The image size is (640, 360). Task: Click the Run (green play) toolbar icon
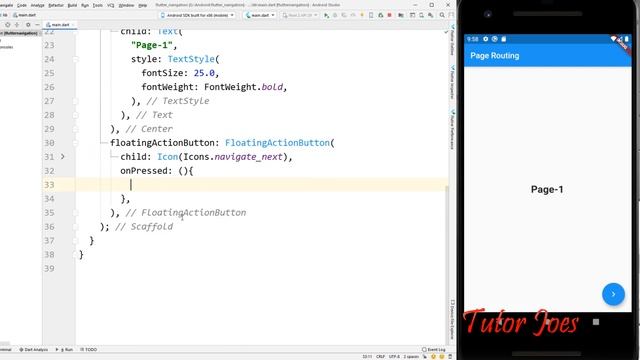[326, 15]
